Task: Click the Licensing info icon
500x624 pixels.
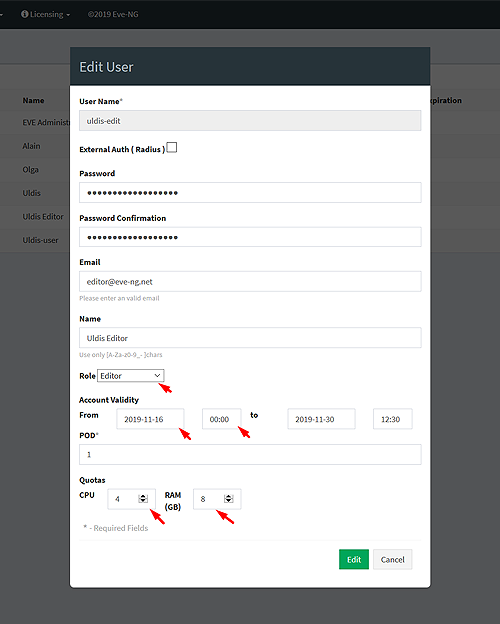Action: point(25,14)
